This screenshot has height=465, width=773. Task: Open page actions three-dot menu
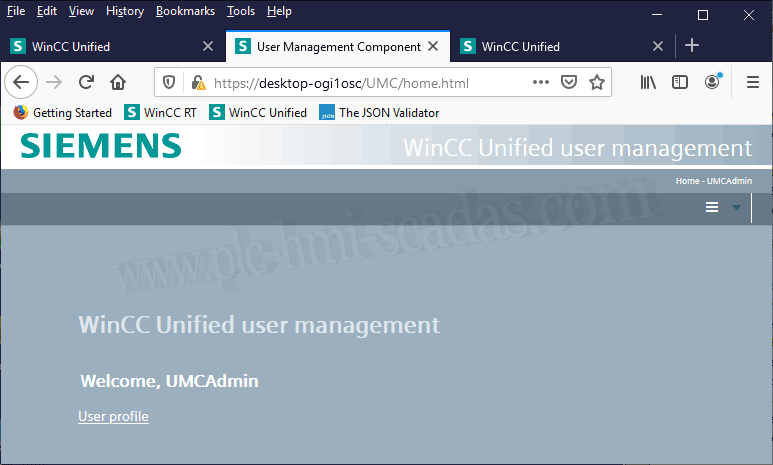540,82
